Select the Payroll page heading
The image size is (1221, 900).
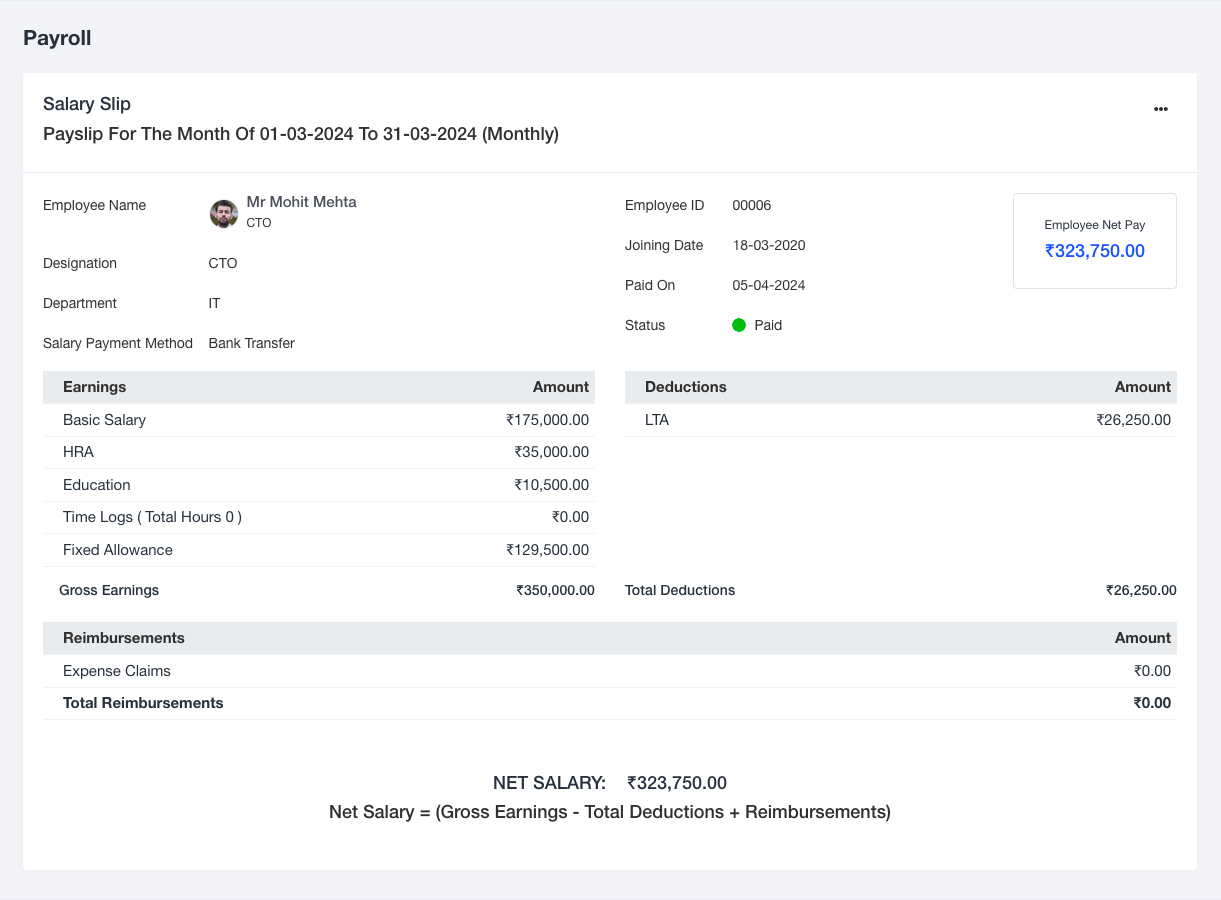[57, 38]
